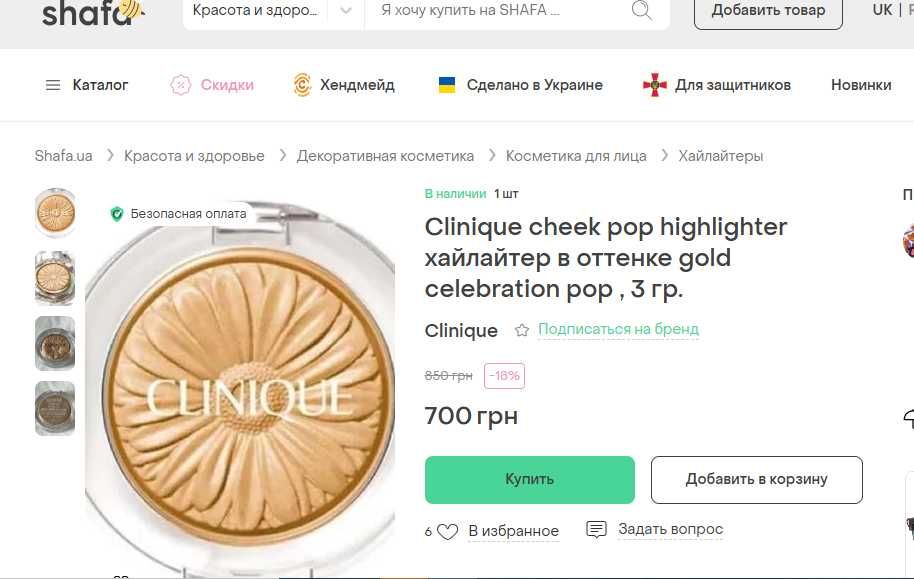Image resolution: width=914 pixels, height=579 pixels.
Task: Toggle heart to add to favorites
Action: pos(447,531)
